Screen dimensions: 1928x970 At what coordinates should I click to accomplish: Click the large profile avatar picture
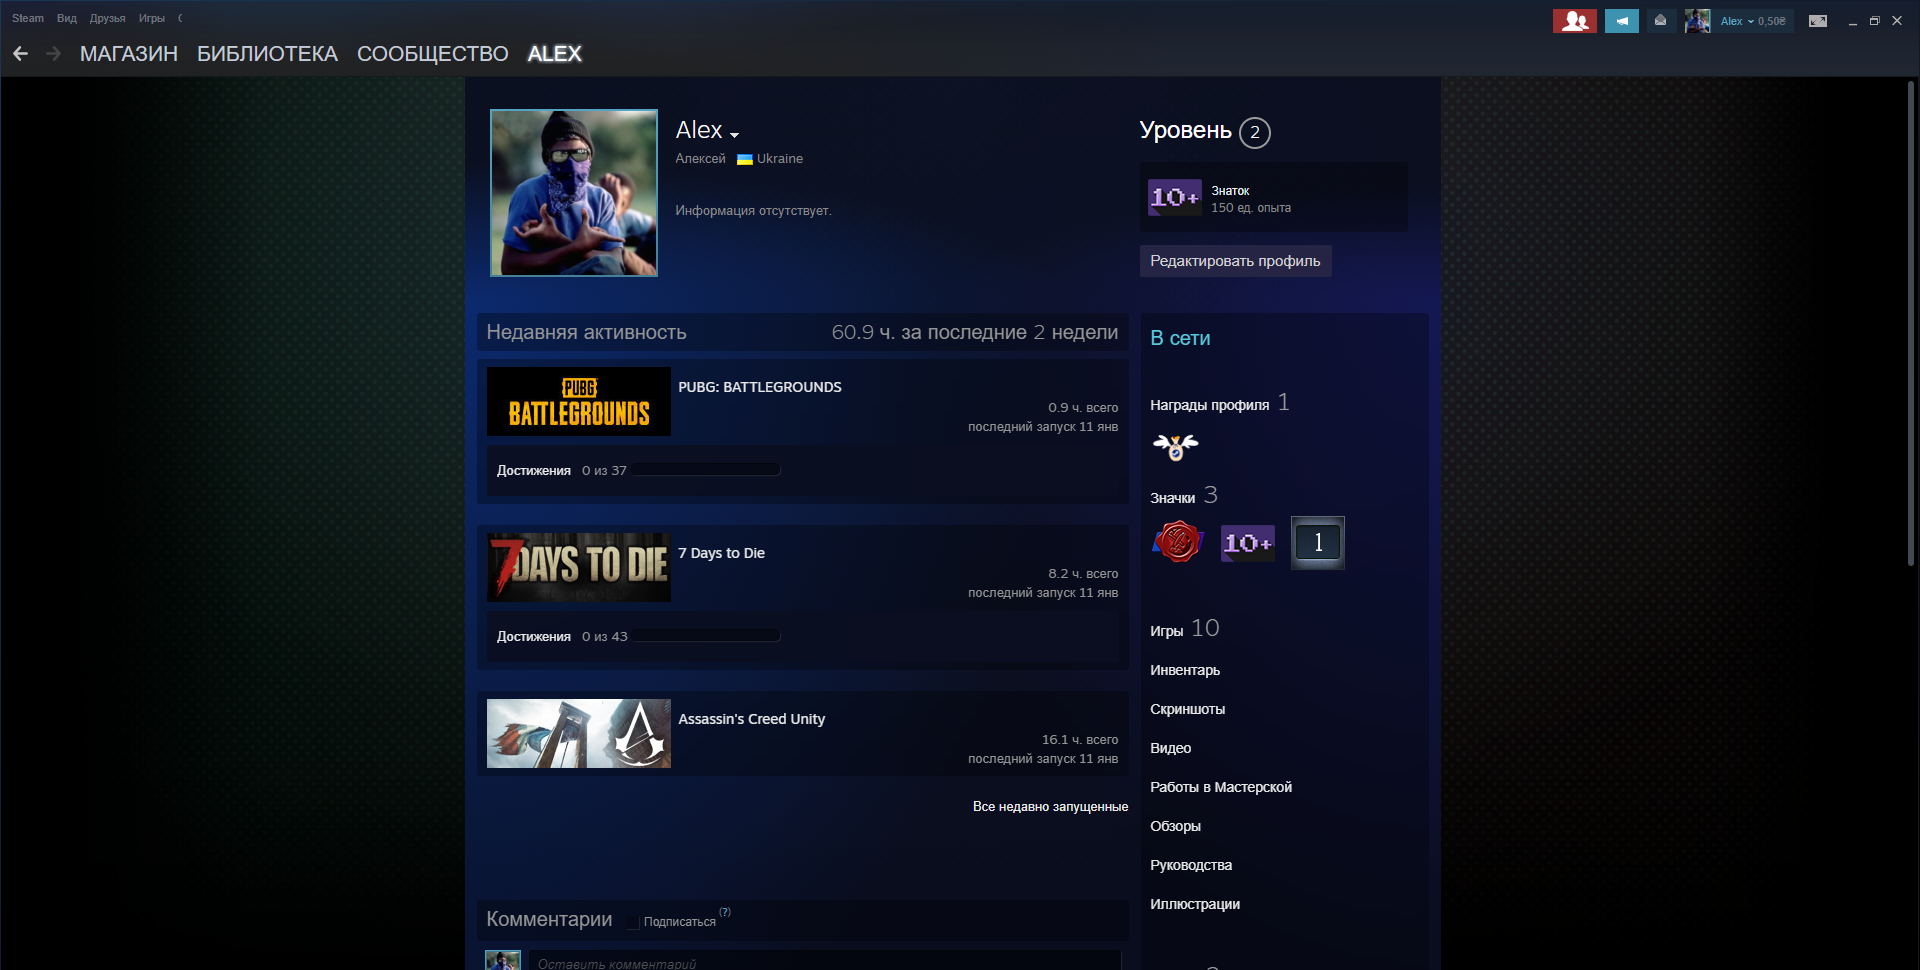573,193
